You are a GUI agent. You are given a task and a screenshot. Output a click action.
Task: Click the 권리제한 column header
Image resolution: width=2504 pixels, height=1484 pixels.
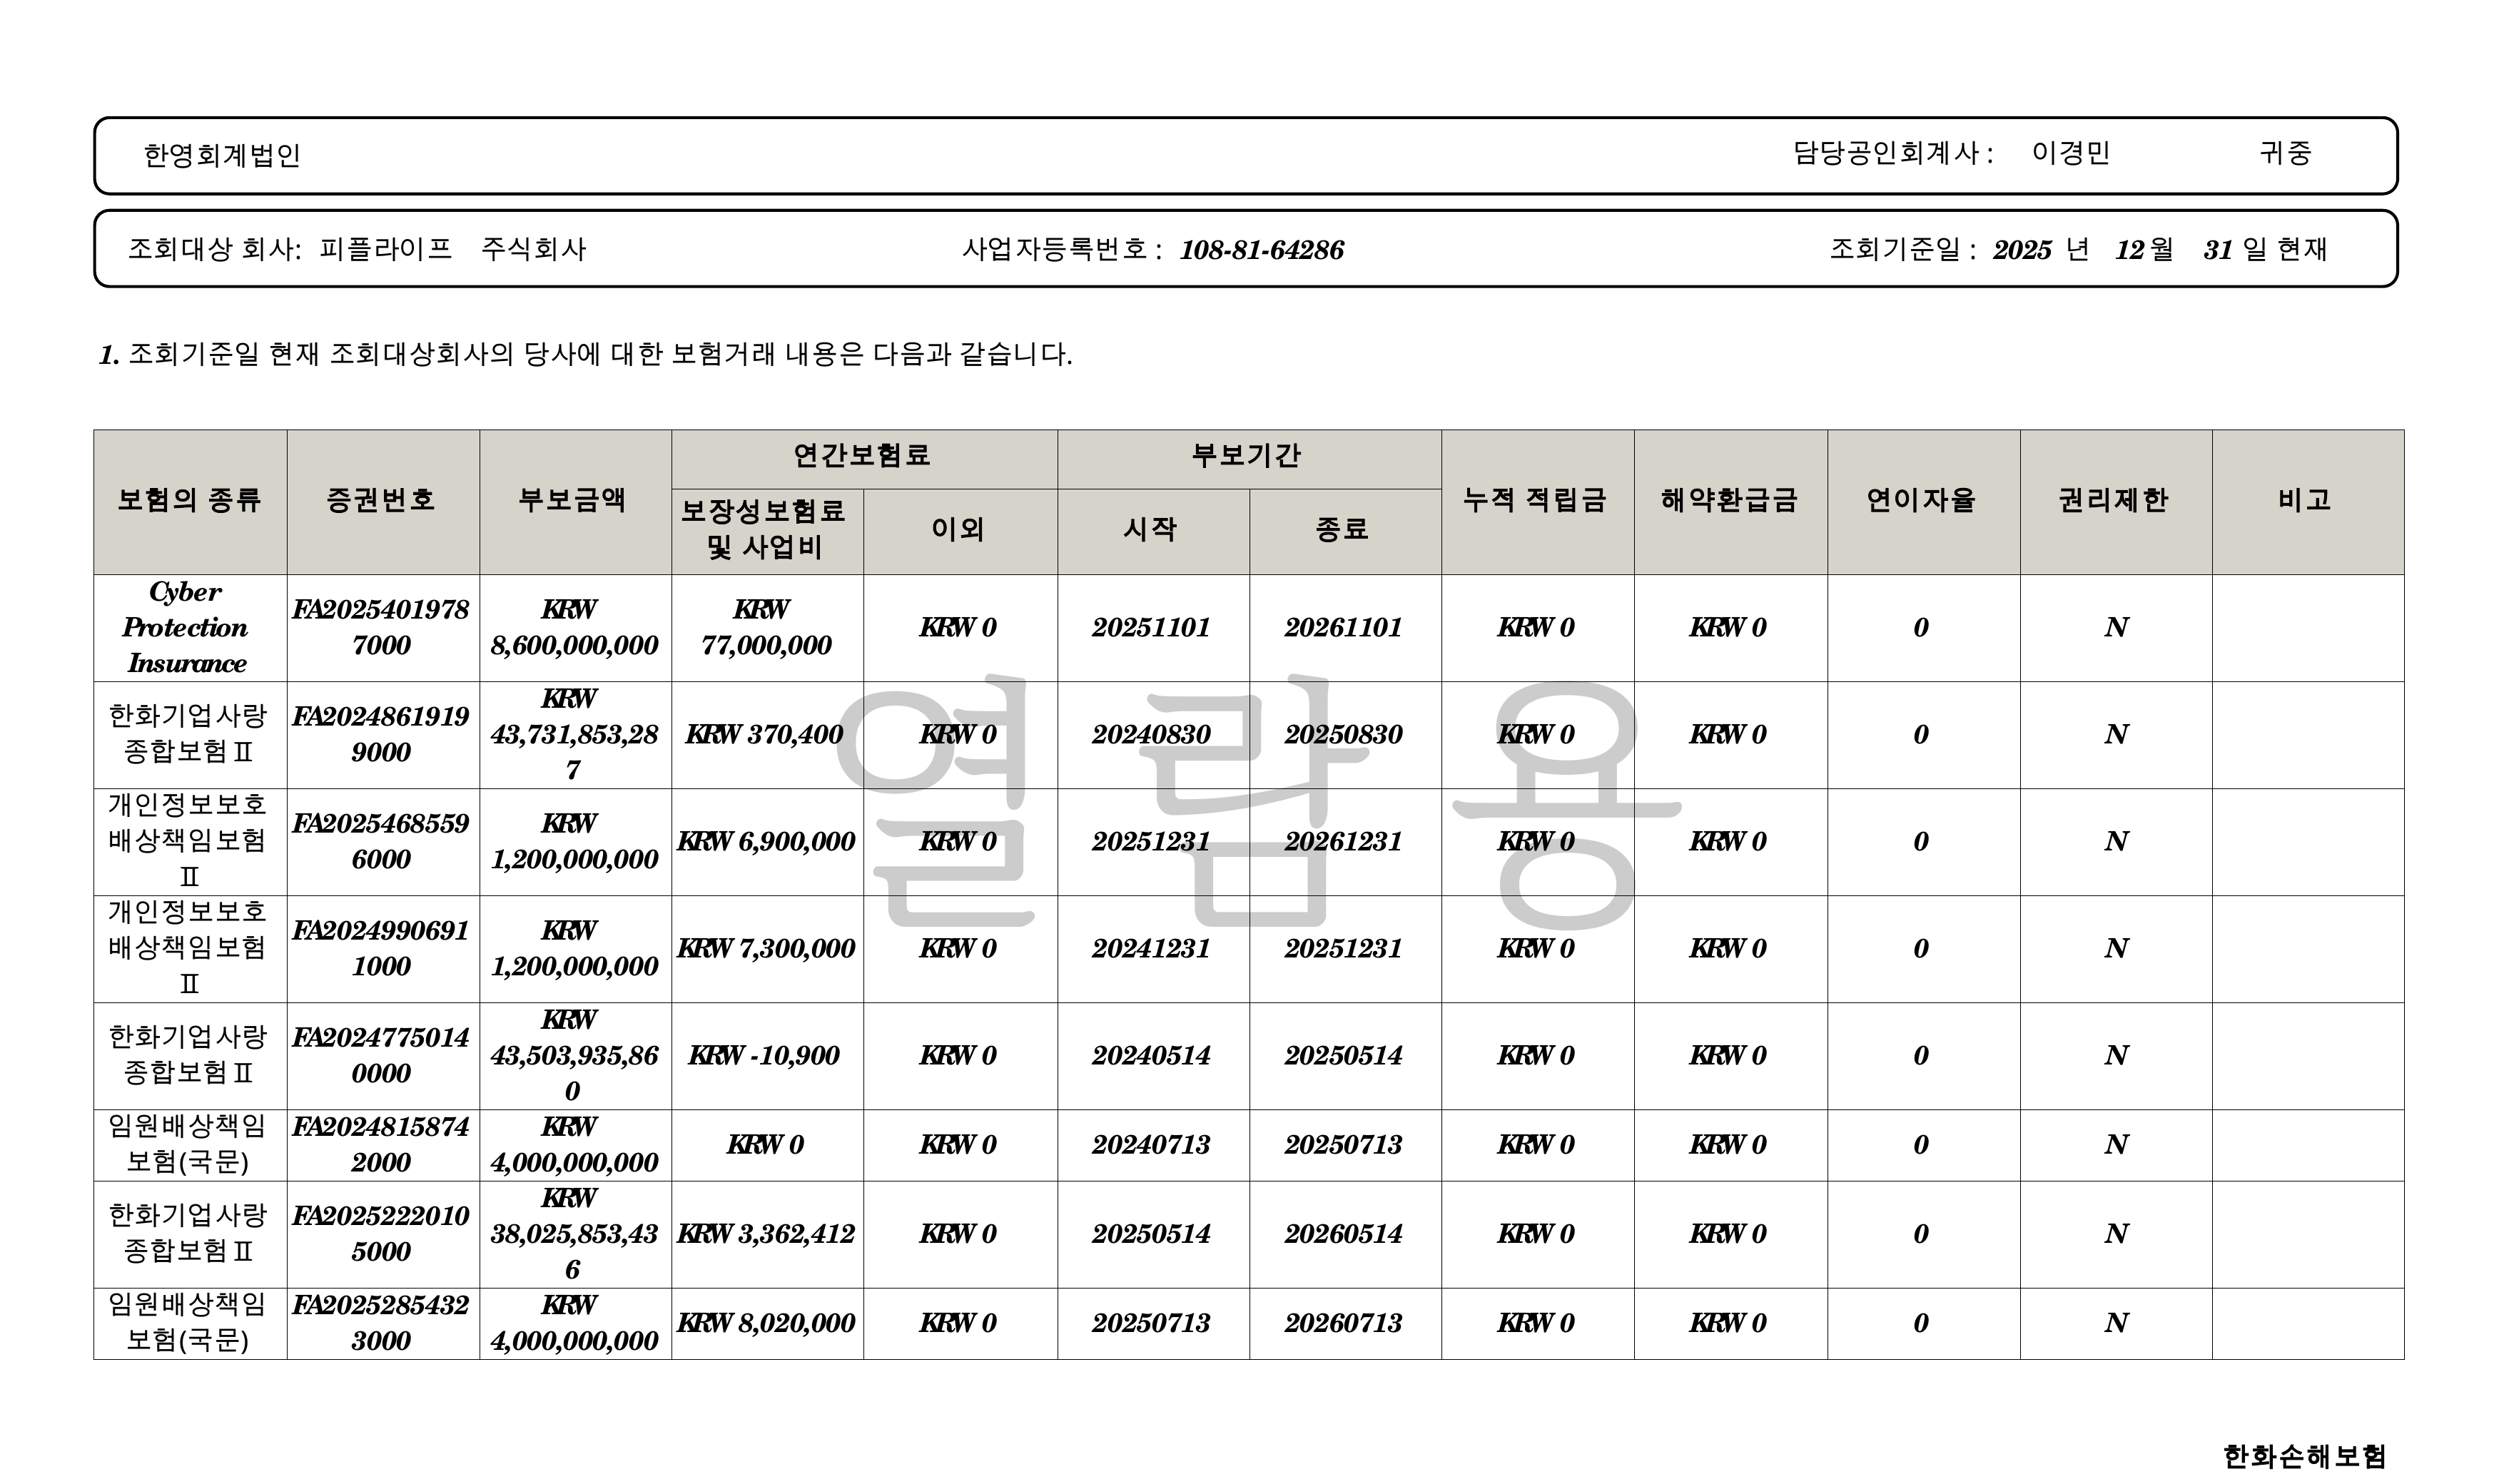tap(2113, 500)
